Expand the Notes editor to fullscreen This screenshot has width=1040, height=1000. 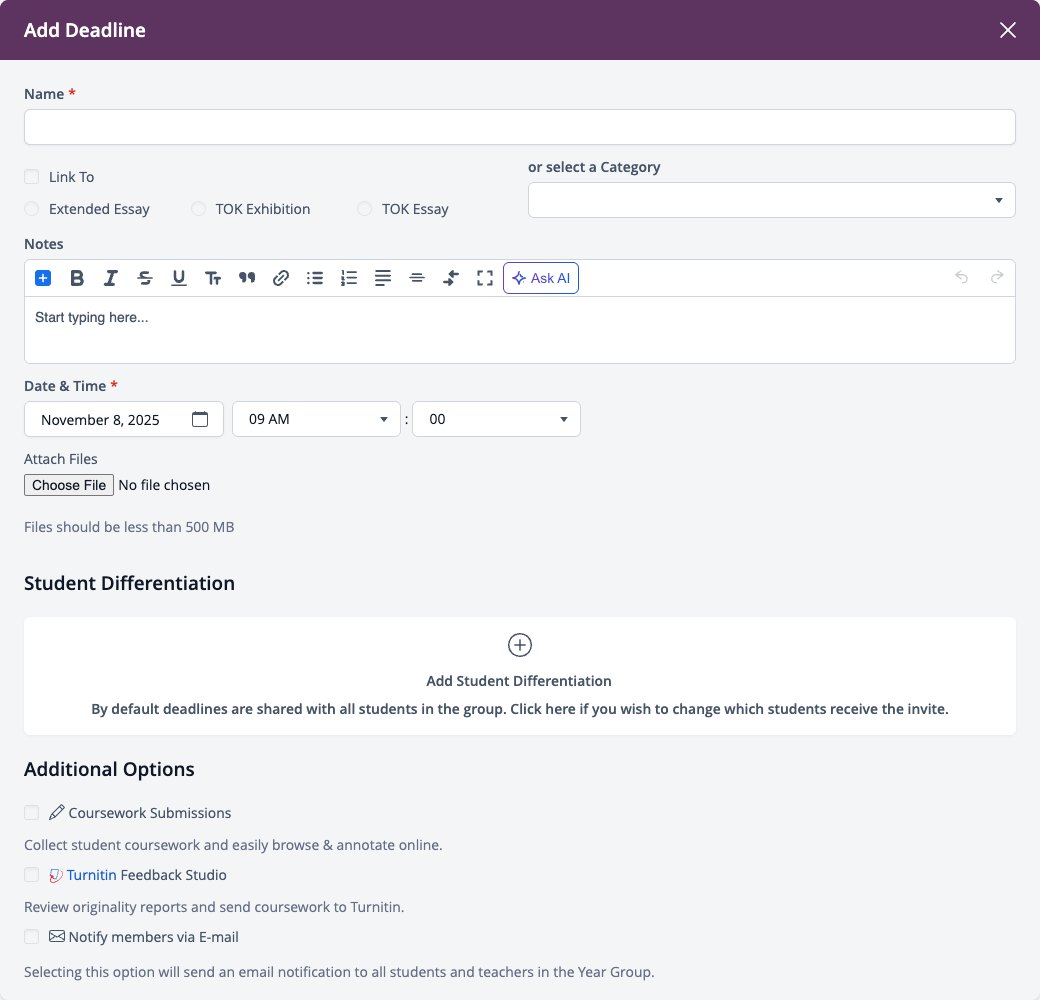[x=485, y=278]
